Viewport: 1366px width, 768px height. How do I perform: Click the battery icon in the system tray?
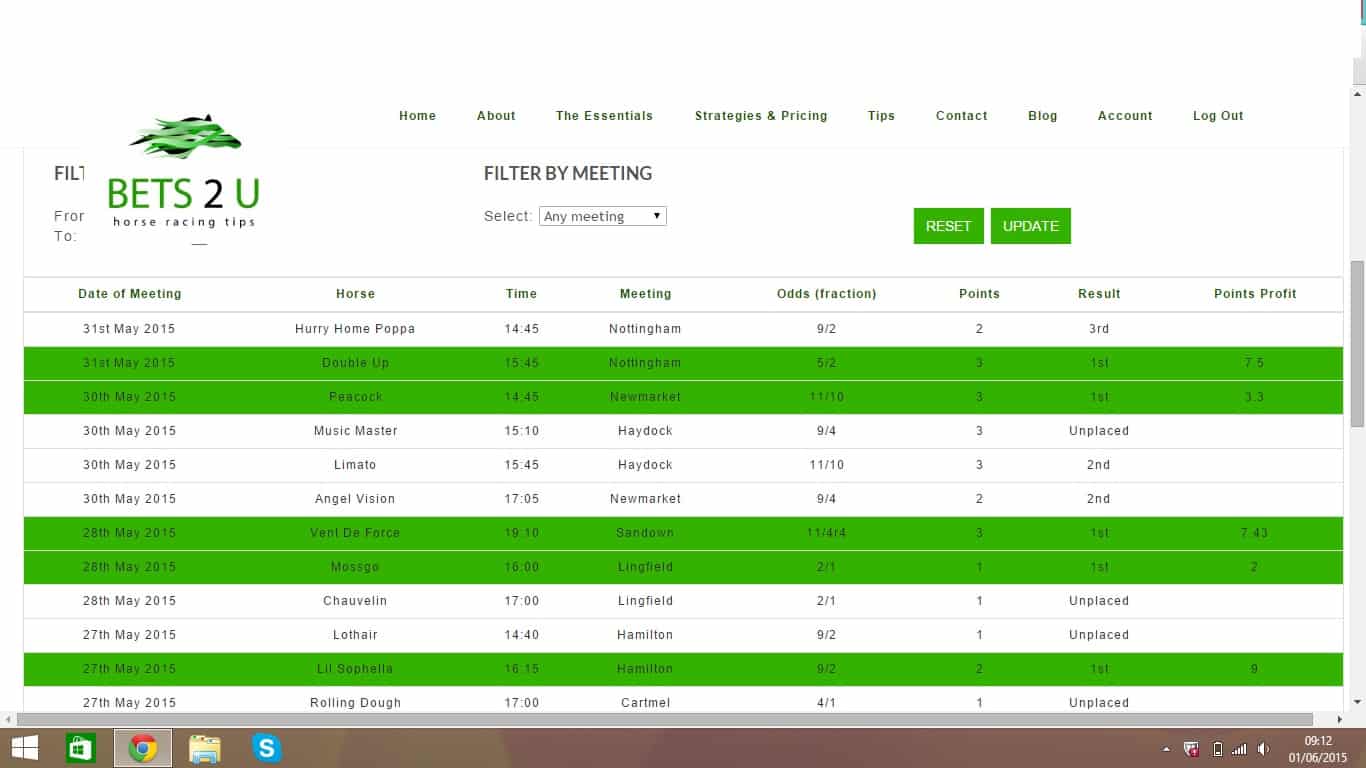(1217, 749)
